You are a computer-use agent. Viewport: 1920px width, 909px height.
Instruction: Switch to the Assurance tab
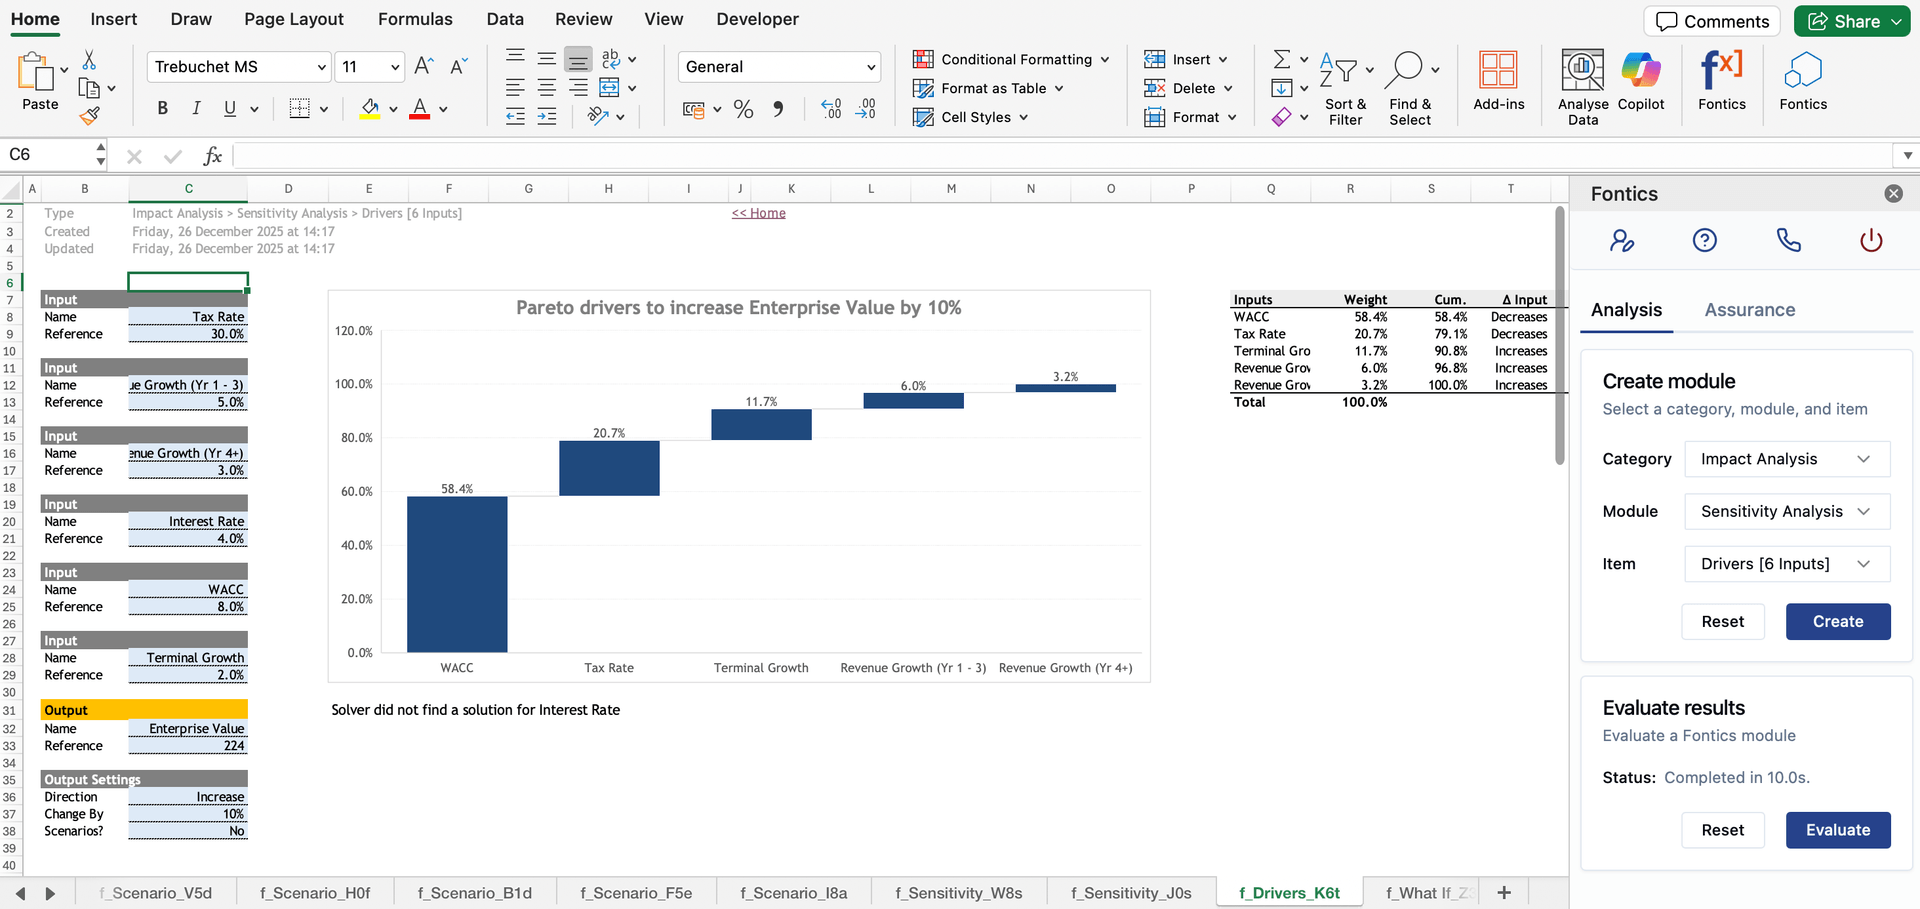pos(1749,310)
